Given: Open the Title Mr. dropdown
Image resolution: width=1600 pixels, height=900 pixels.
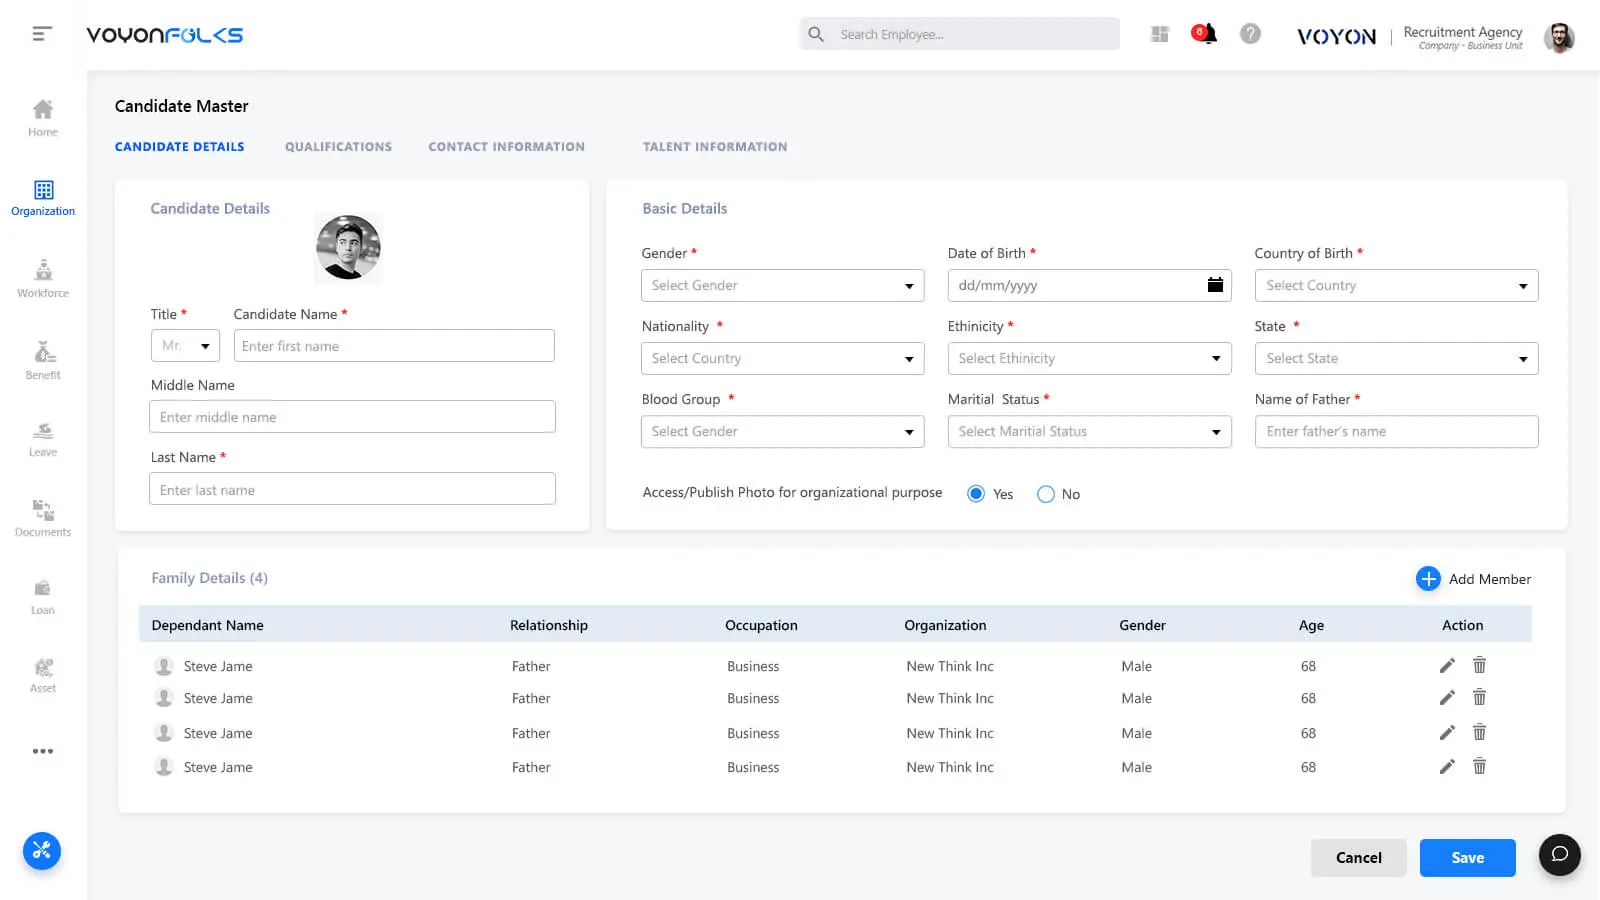Looking at the screenshot, I should coord(185,346).
